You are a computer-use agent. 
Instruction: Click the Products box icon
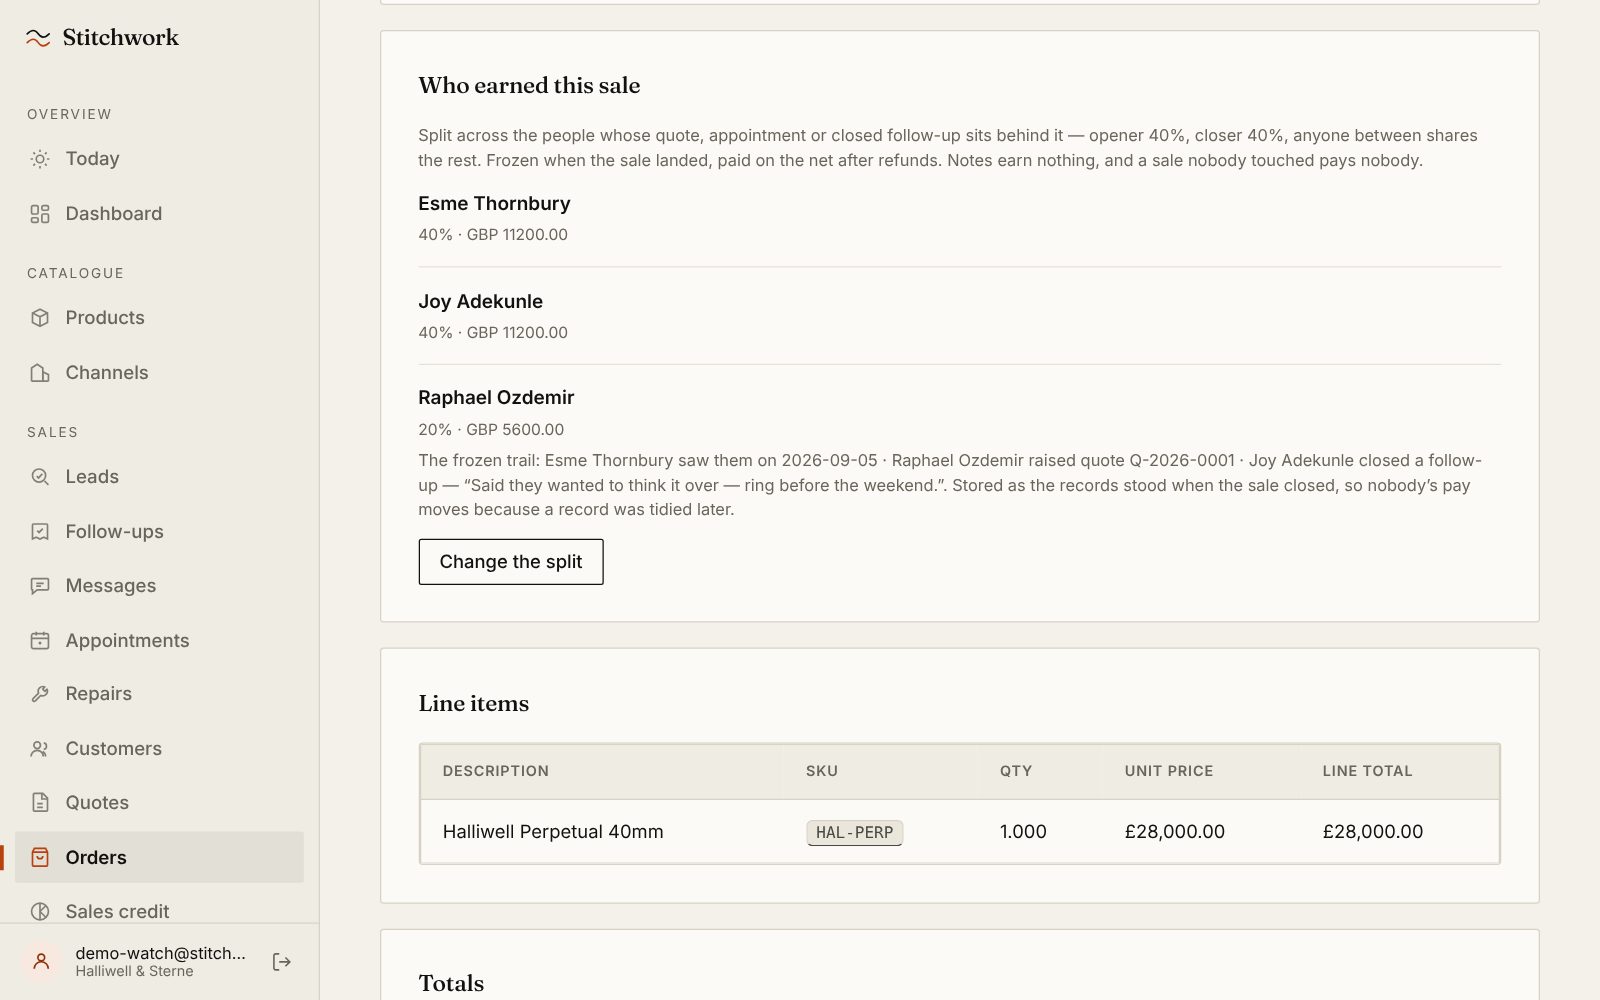click(x=40, y=318)
